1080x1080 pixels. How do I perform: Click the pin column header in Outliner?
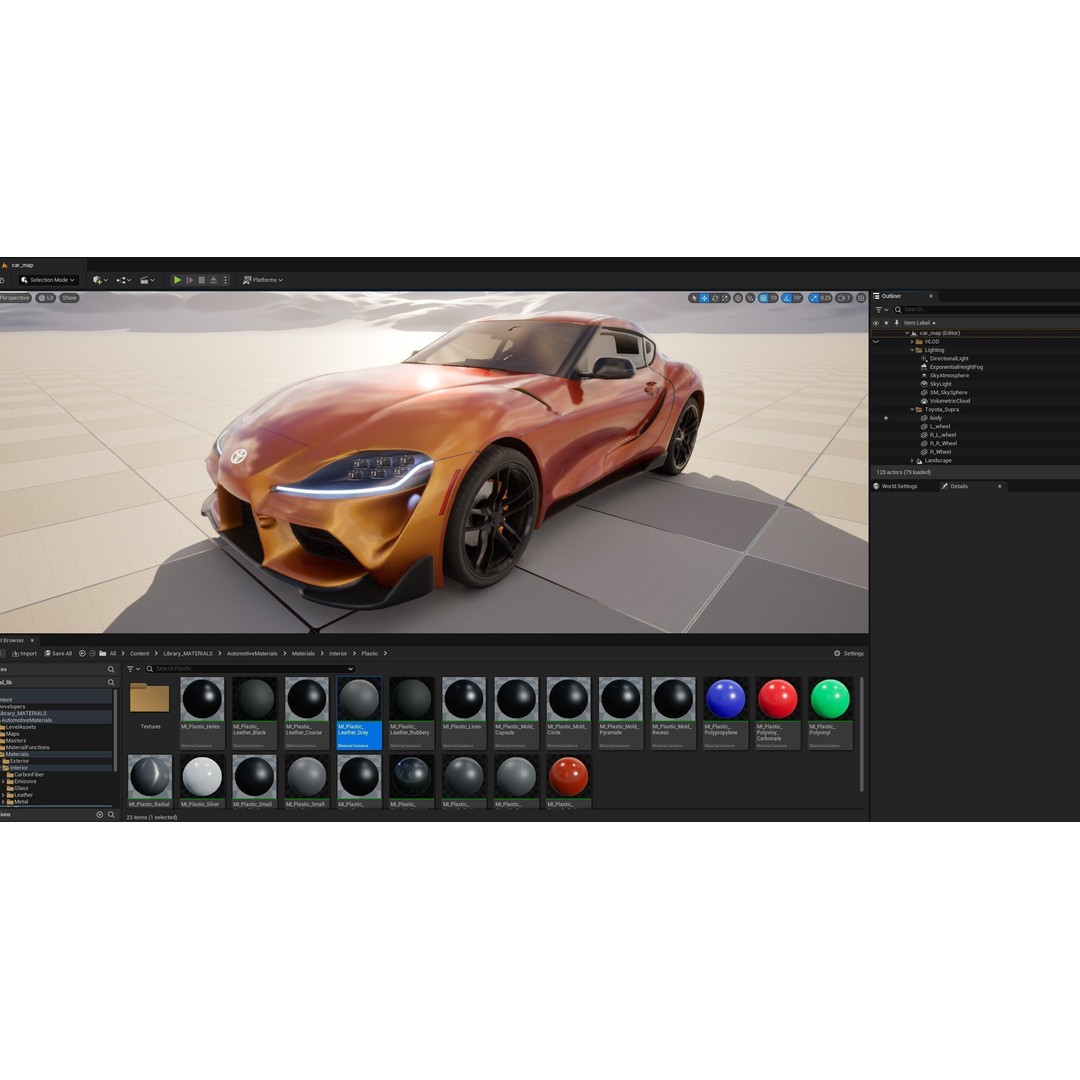click(897, 323)
